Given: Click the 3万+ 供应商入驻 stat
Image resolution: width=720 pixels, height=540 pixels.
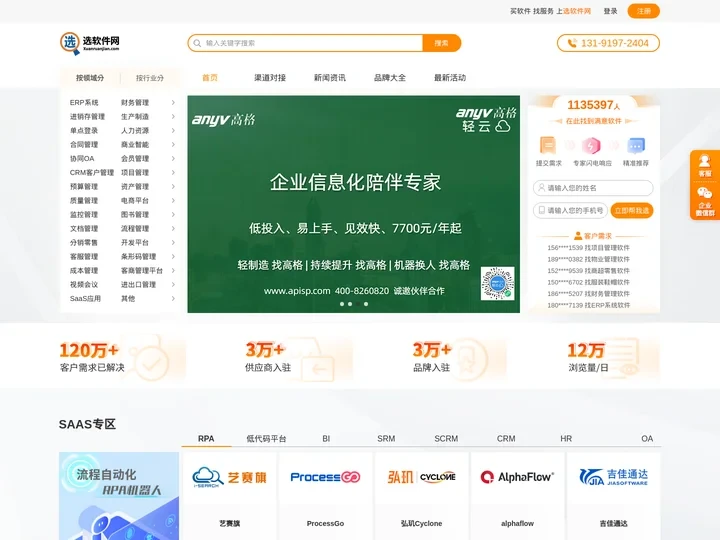Looking at the screenshot, I should pyautogui.click(x=298, y=357).
